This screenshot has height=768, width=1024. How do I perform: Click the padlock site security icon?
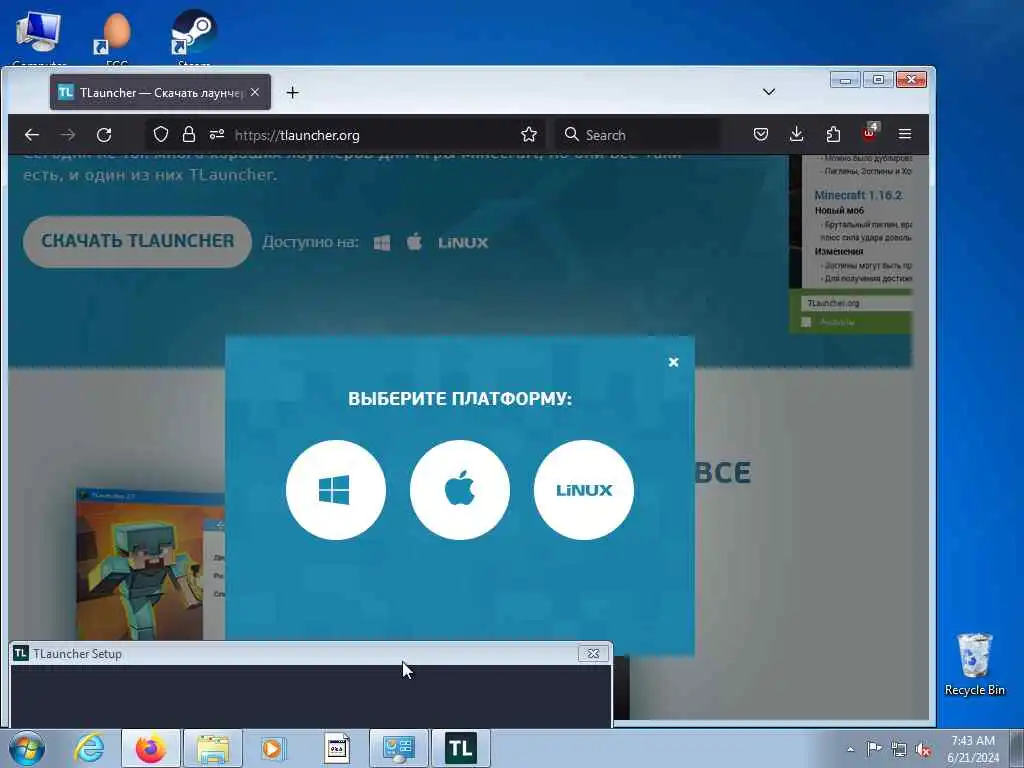189,135
